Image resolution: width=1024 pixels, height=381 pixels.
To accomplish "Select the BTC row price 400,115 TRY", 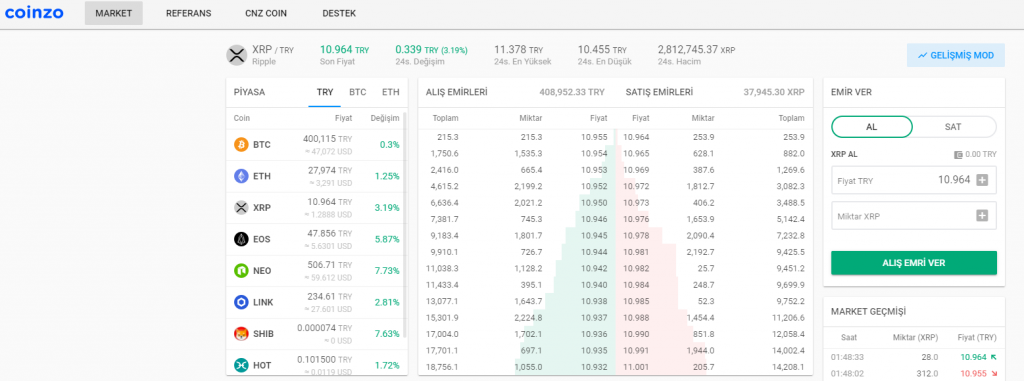I will (327, 139).
